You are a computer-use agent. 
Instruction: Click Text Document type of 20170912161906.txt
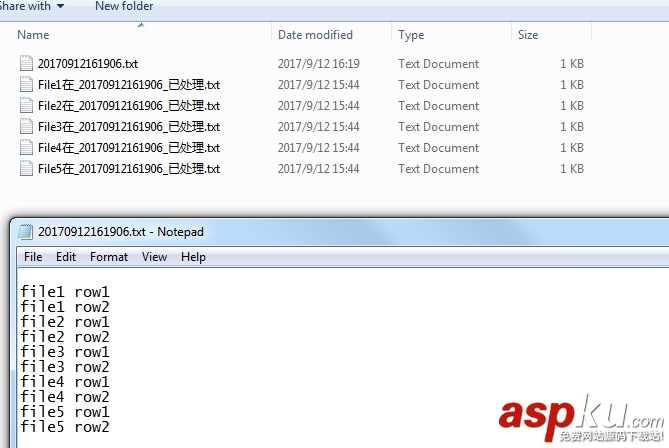point(439,64)
